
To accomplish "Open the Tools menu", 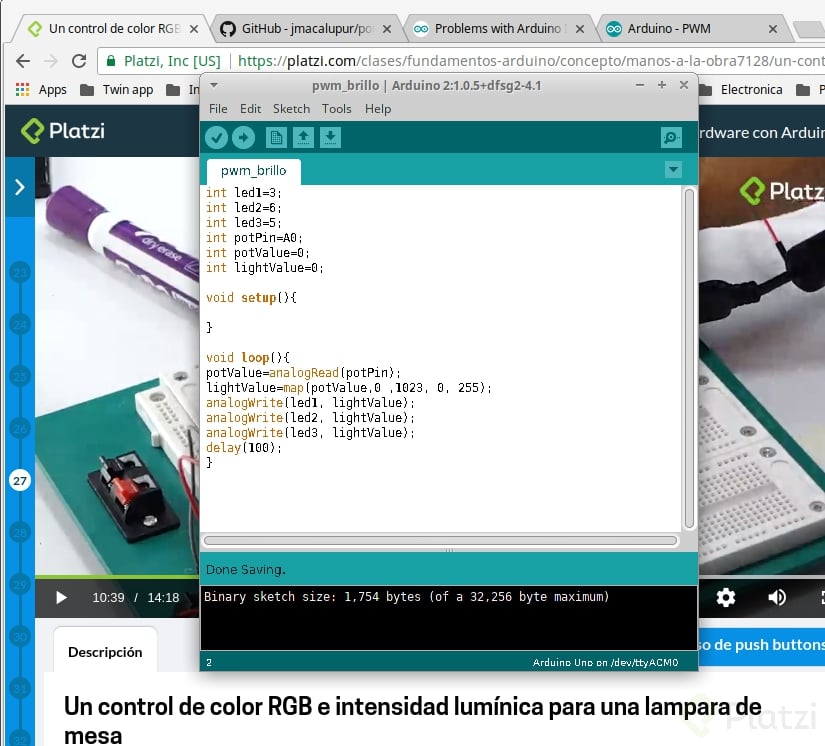I will point(336,109).
